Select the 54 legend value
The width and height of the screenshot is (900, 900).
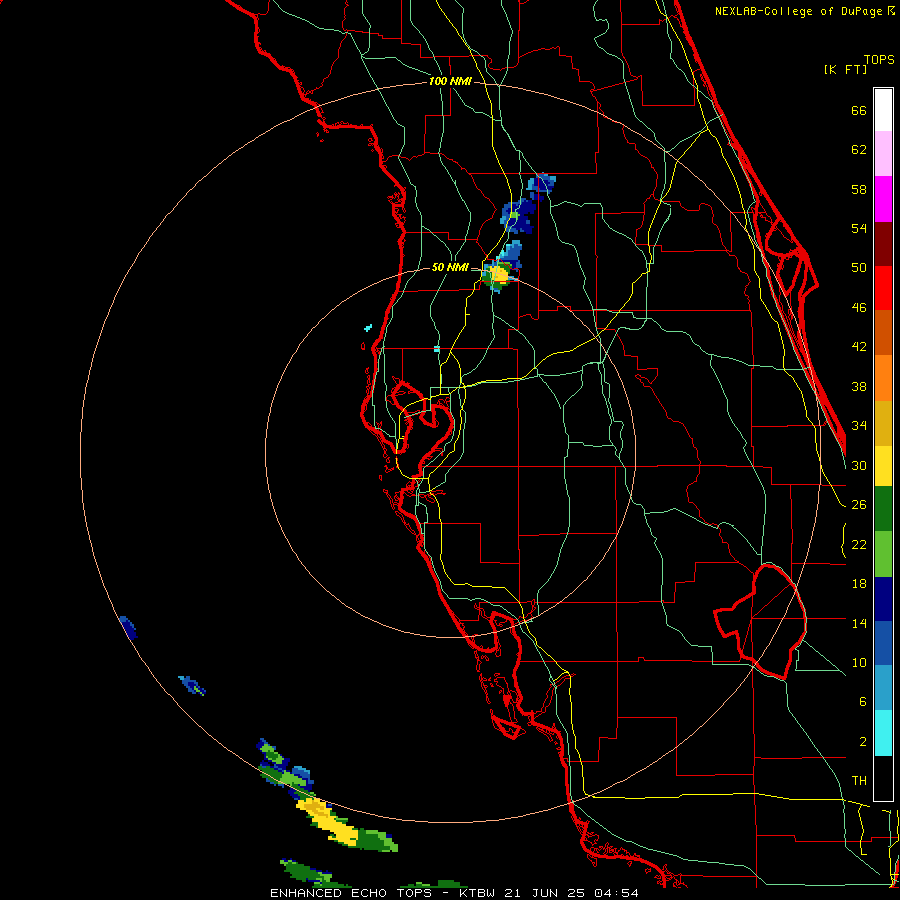coord(859,228)
